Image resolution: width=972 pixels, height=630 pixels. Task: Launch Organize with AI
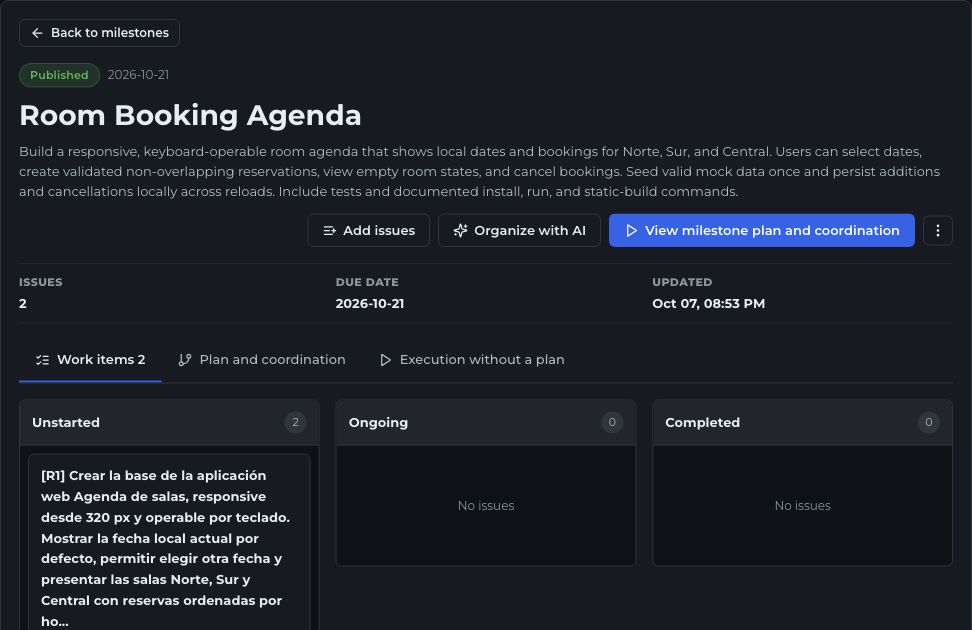pos(519,230)
